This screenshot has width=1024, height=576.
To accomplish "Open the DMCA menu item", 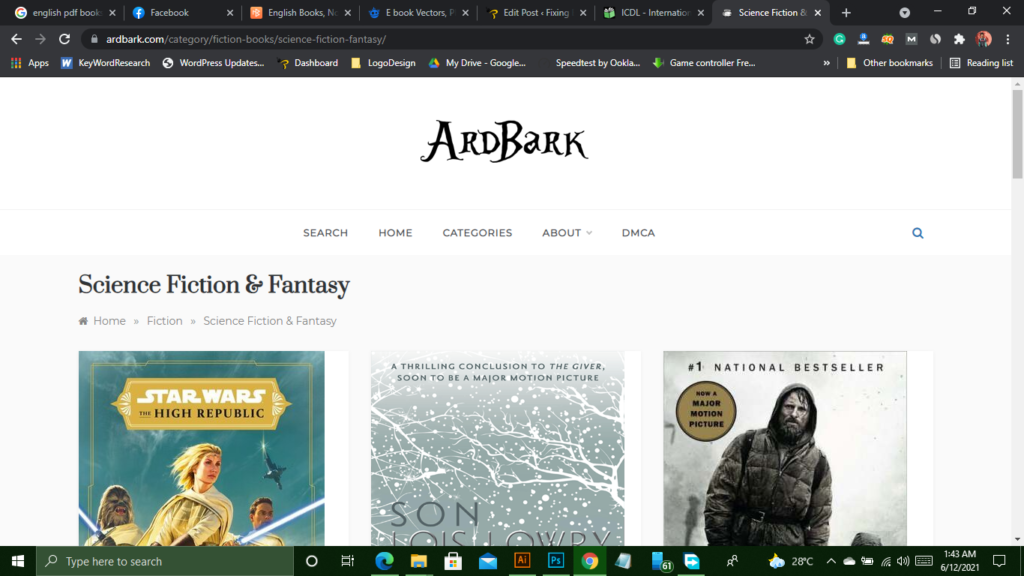I will click(638, 233).
